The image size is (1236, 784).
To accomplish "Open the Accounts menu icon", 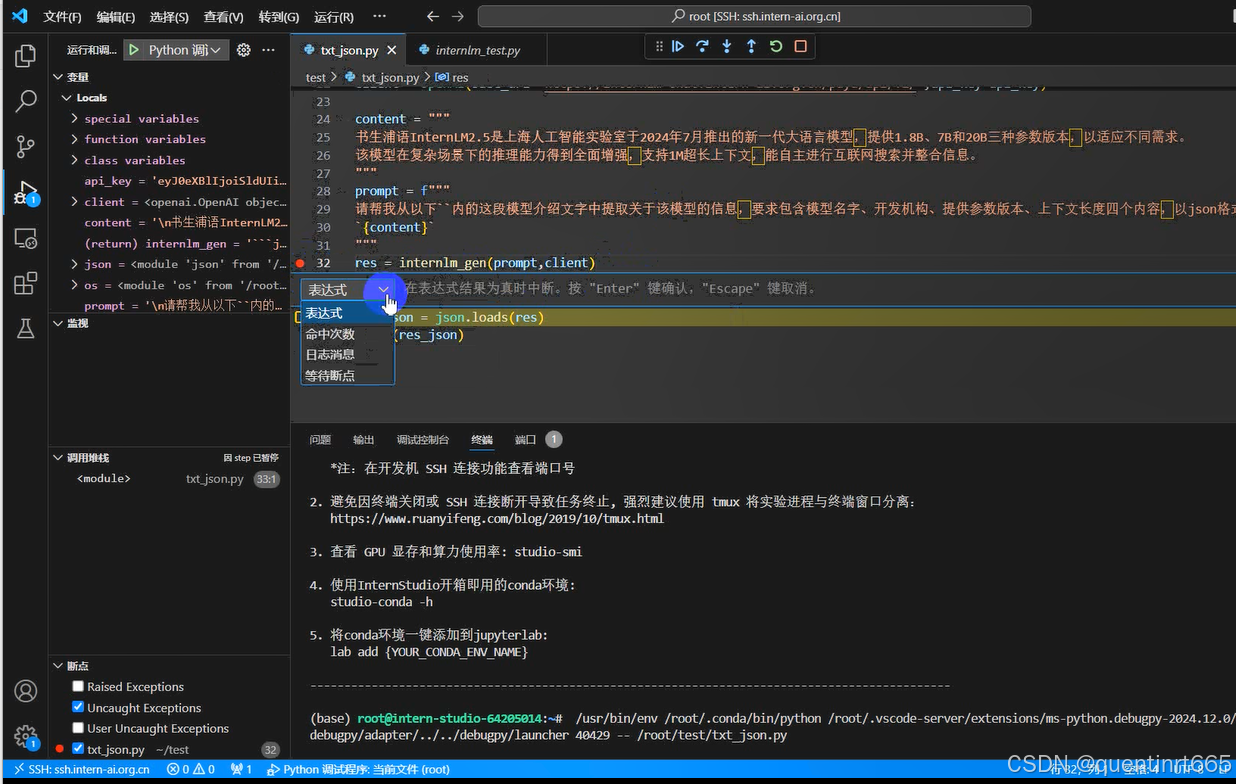I will 26,691.
